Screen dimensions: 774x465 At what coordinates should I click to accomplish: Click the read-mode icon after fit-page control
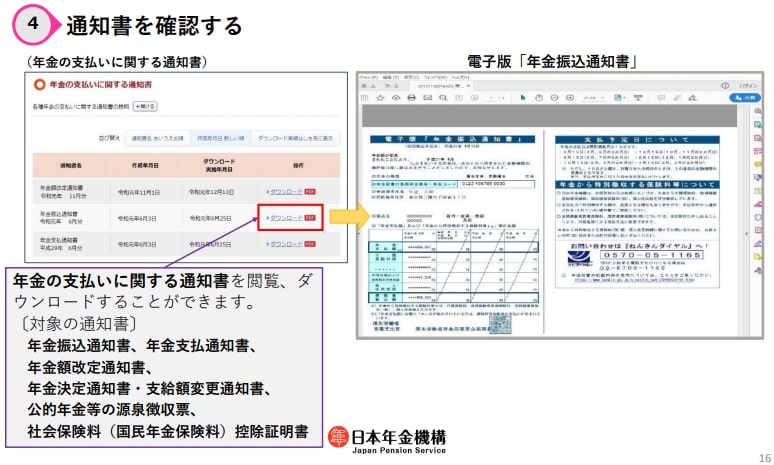[x=638, y=98]
